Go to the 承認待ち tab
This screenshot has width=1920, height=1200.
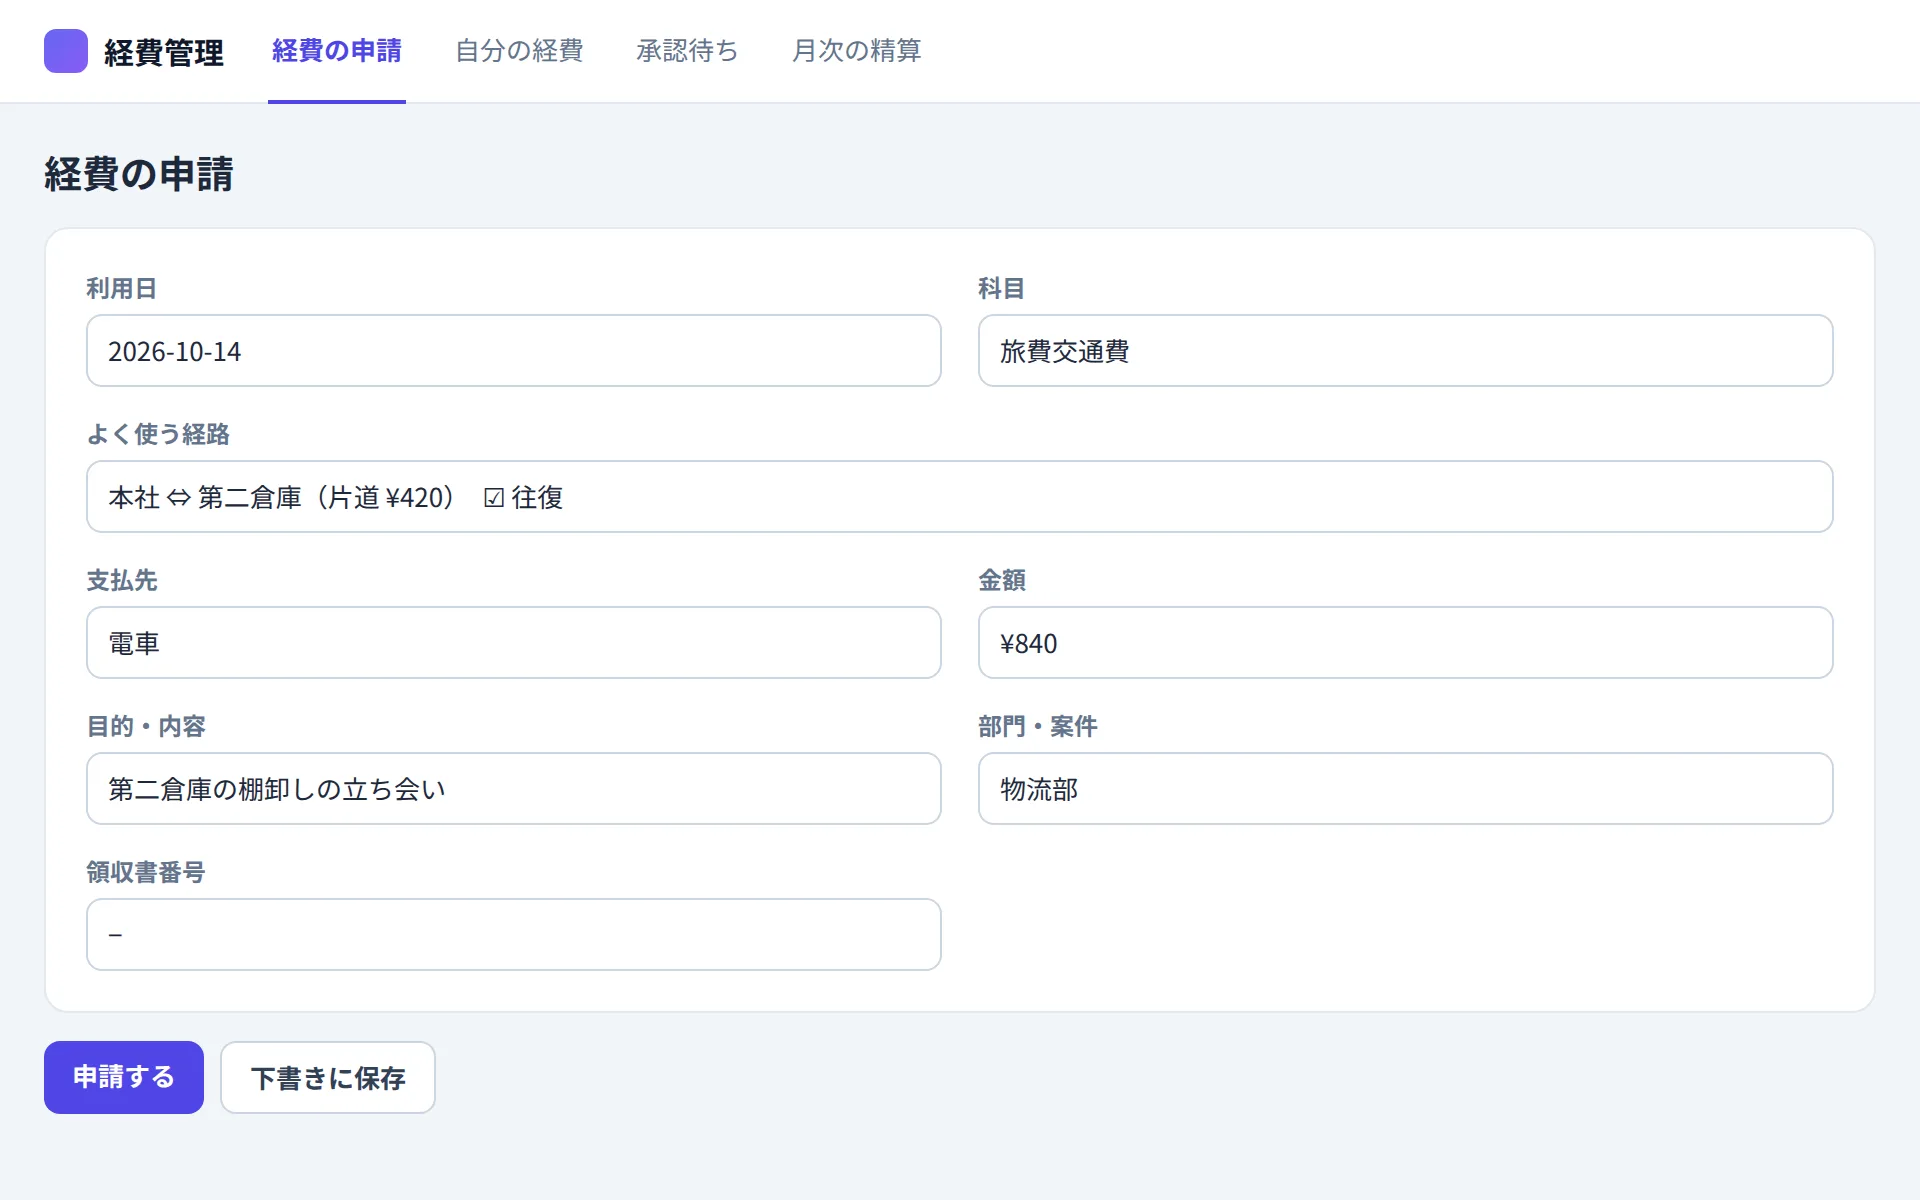click(687, 51)
